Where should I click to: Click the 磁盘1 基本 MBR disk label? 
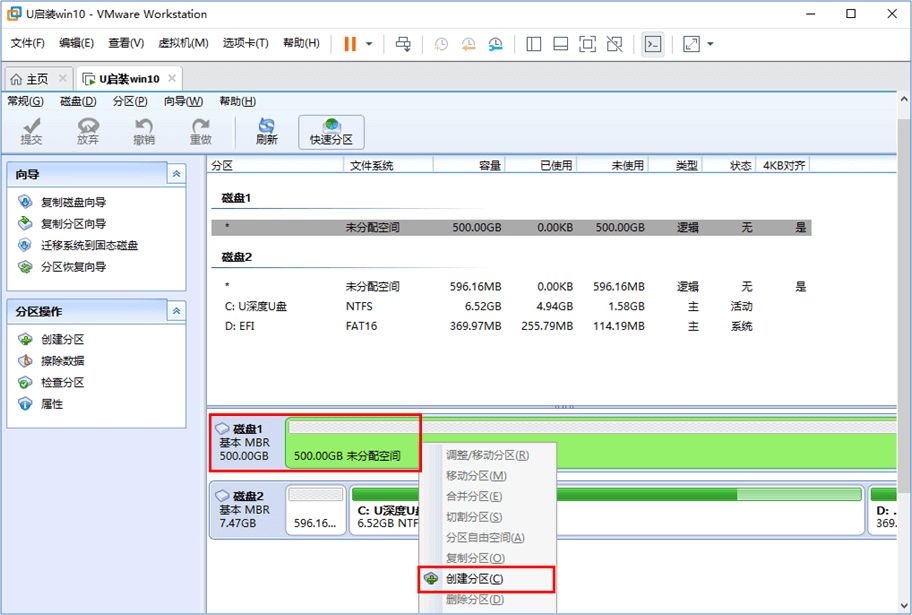tap(247, 442)
